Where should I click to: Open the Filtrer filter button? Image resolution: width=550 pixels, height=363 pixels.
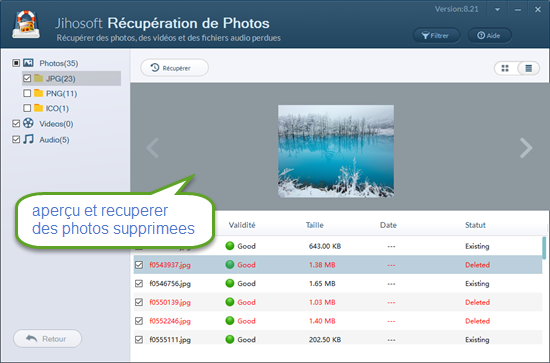point(436,35)
